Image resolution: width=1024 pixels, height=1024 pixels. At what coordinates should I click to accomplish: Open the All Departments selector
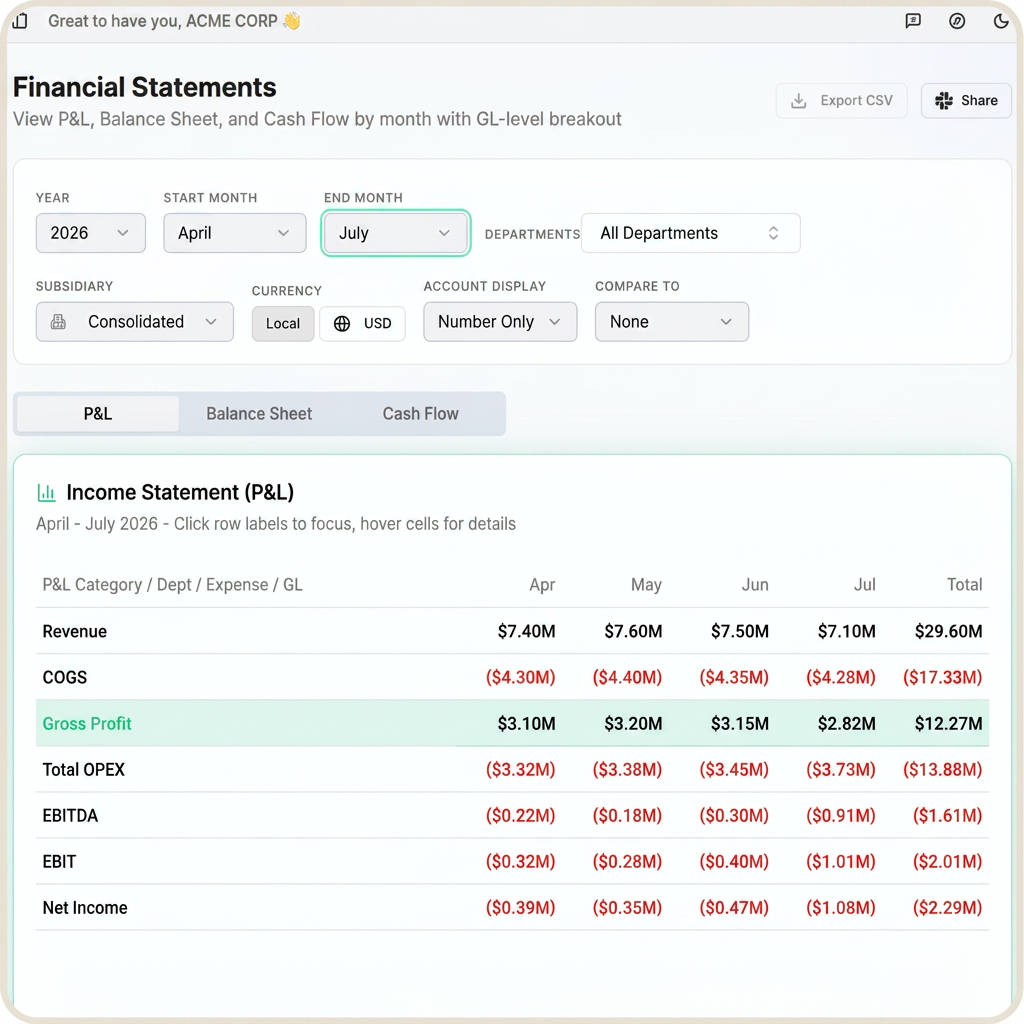[x=690, y=233]
